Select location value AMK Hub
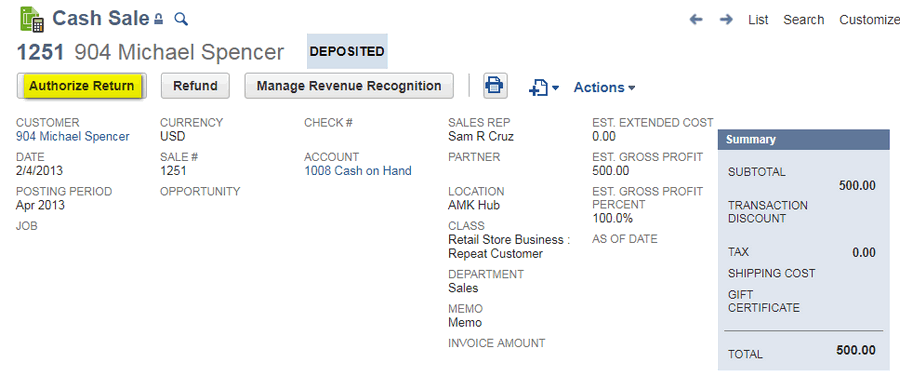 (x=474, y=206)
